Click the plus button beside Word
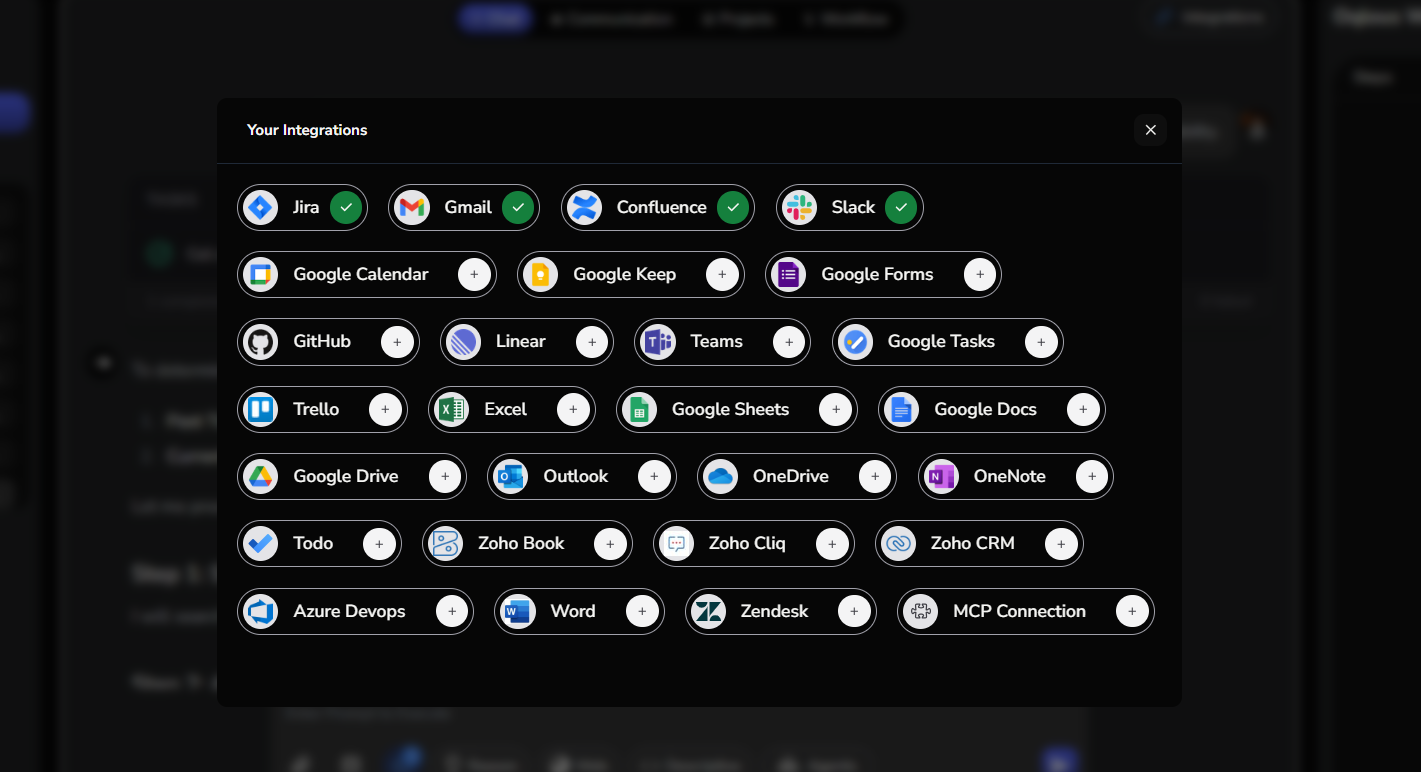This screenshot has width=1421, height=772. click(x=642, y=612)
